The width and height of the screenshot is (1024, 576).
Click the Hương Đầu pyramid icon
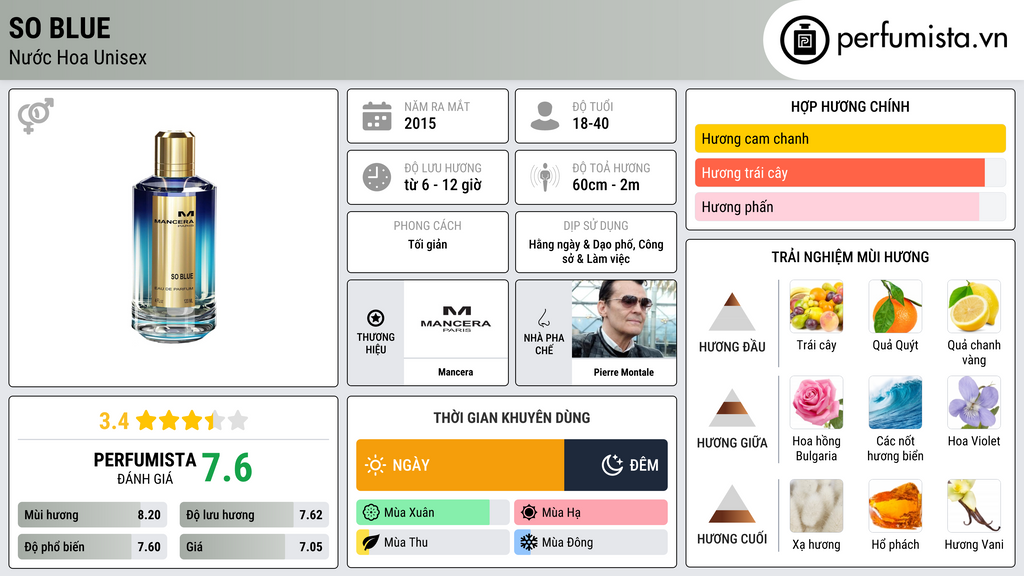[x=732, y=312]
